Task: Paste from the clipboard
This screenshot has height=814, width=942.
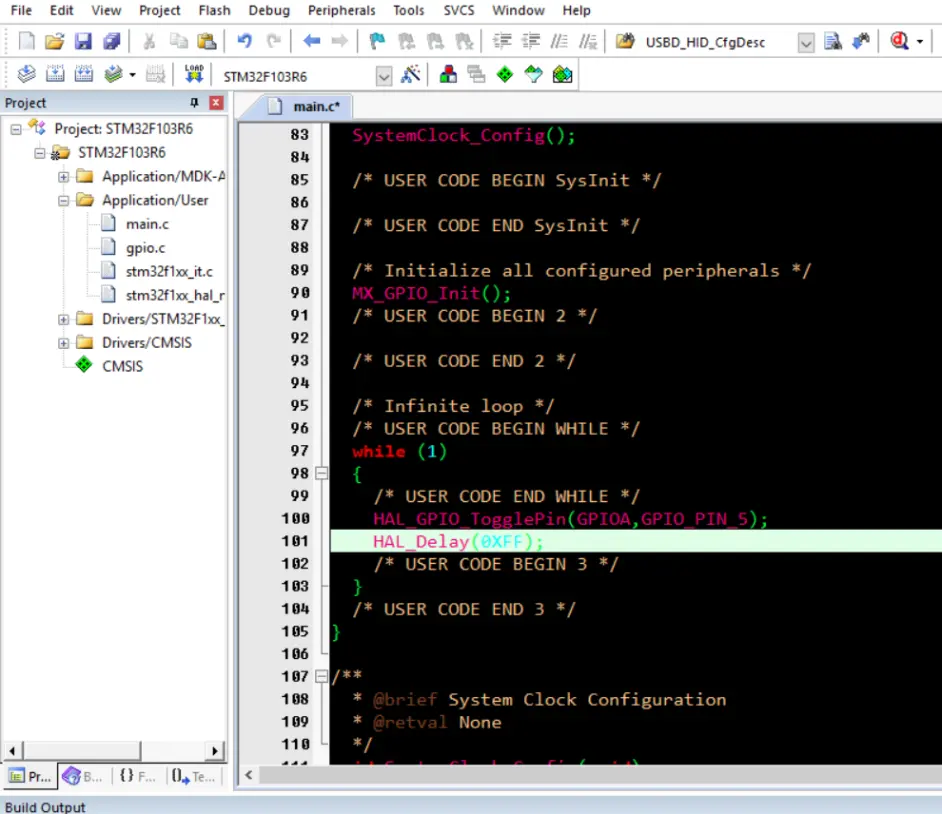Action: (x=207, y=41)
